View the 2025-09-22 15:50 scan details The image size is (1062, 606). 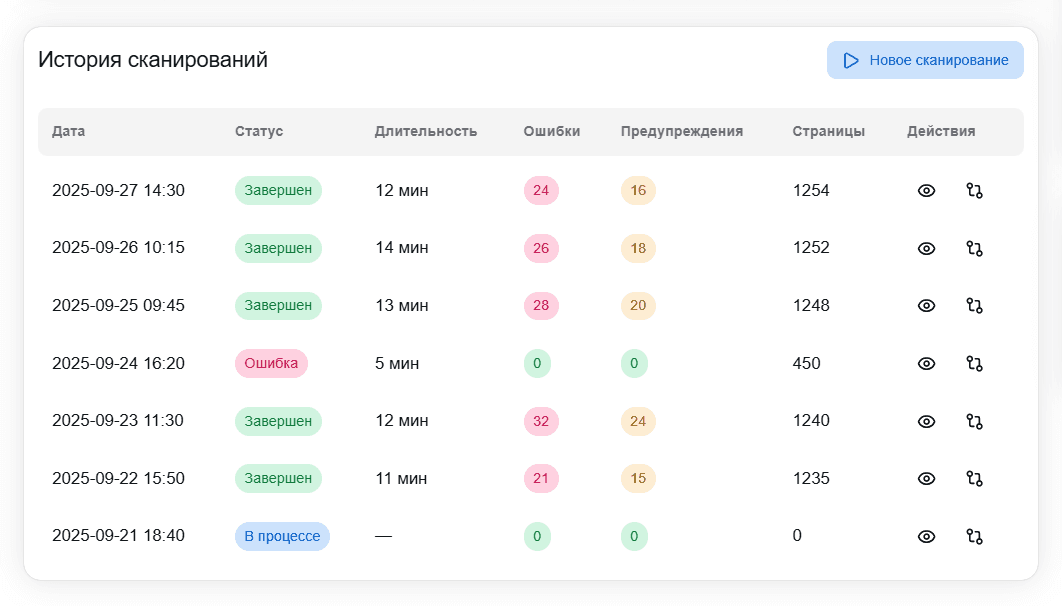point(926,479)
